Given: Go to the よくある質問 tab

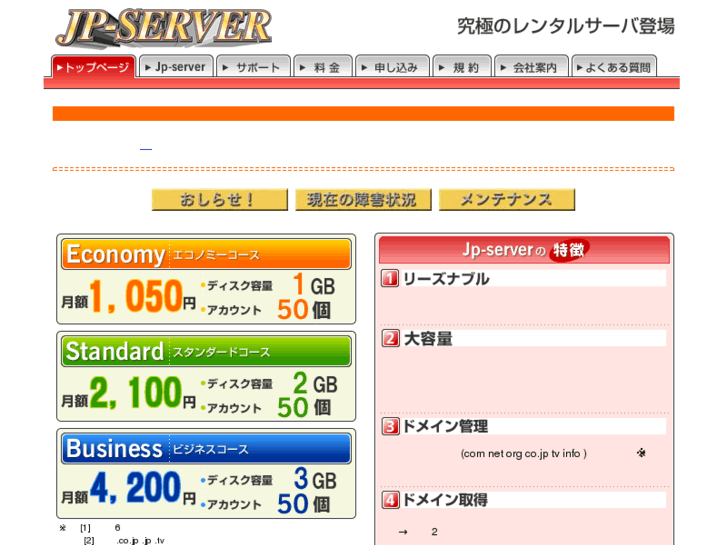Looking at the screenshot, I should tap(614, 67).
